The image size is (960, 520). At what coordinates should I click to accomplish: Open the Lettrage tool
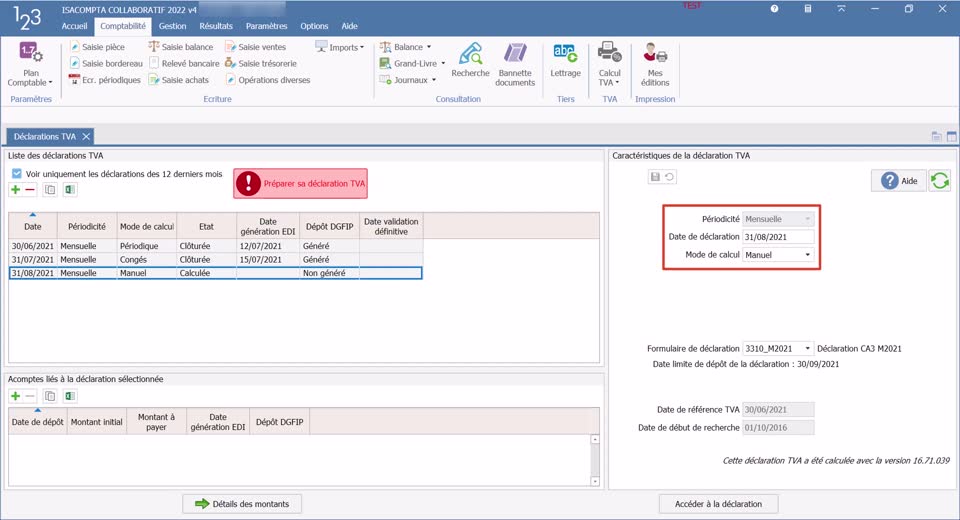565,61
